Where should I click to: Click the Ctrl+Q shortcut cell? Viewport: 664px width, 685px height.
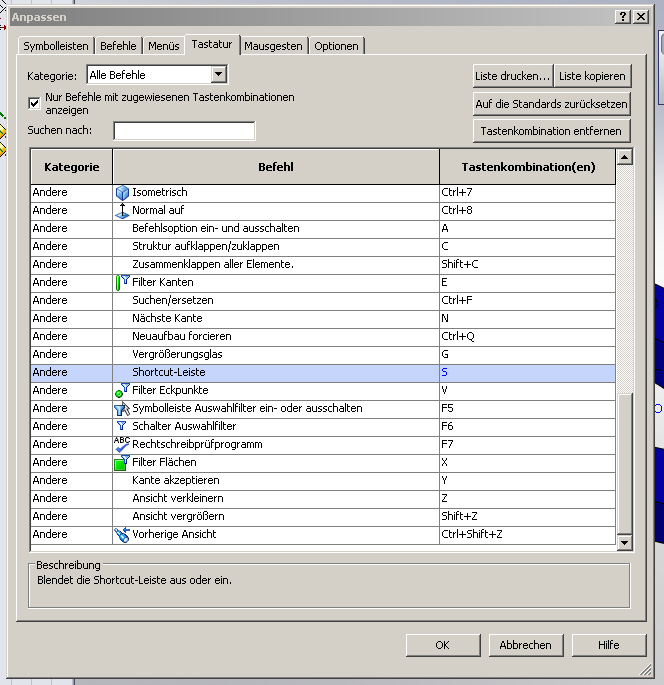tap(527, 336)
